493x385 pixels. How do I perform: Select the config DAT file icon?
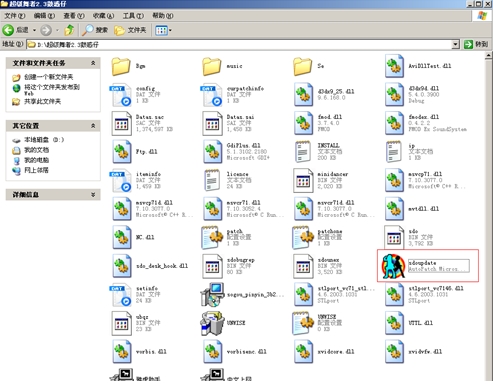121,95
